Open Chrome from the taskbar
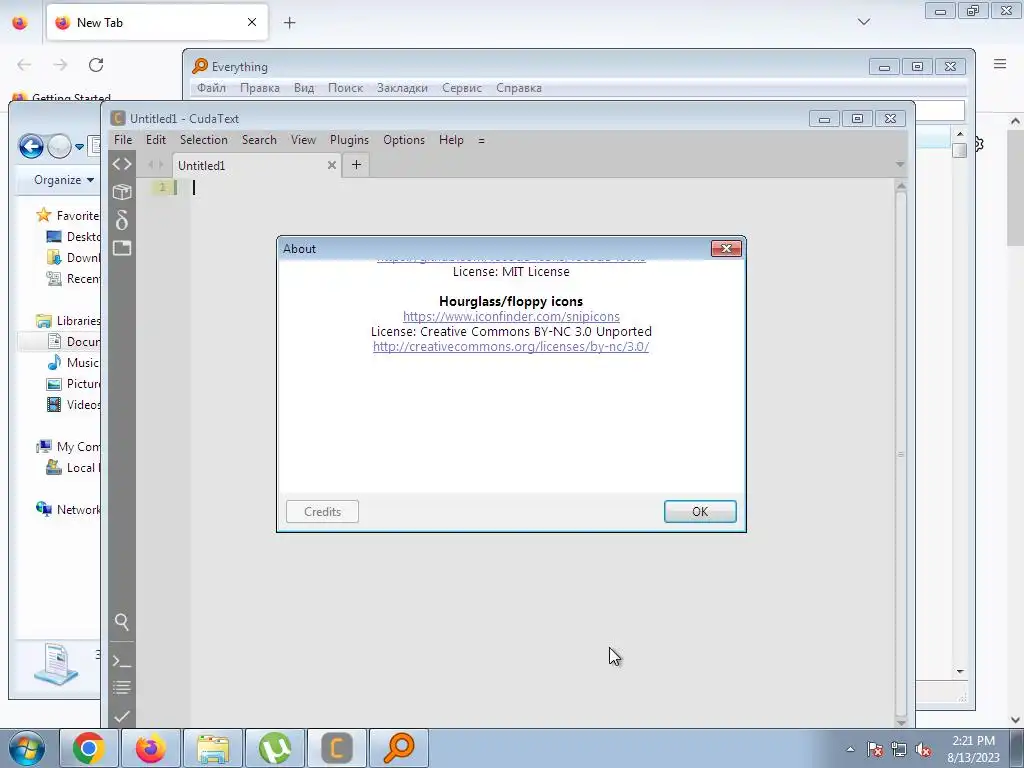 [x=89, y=748]
